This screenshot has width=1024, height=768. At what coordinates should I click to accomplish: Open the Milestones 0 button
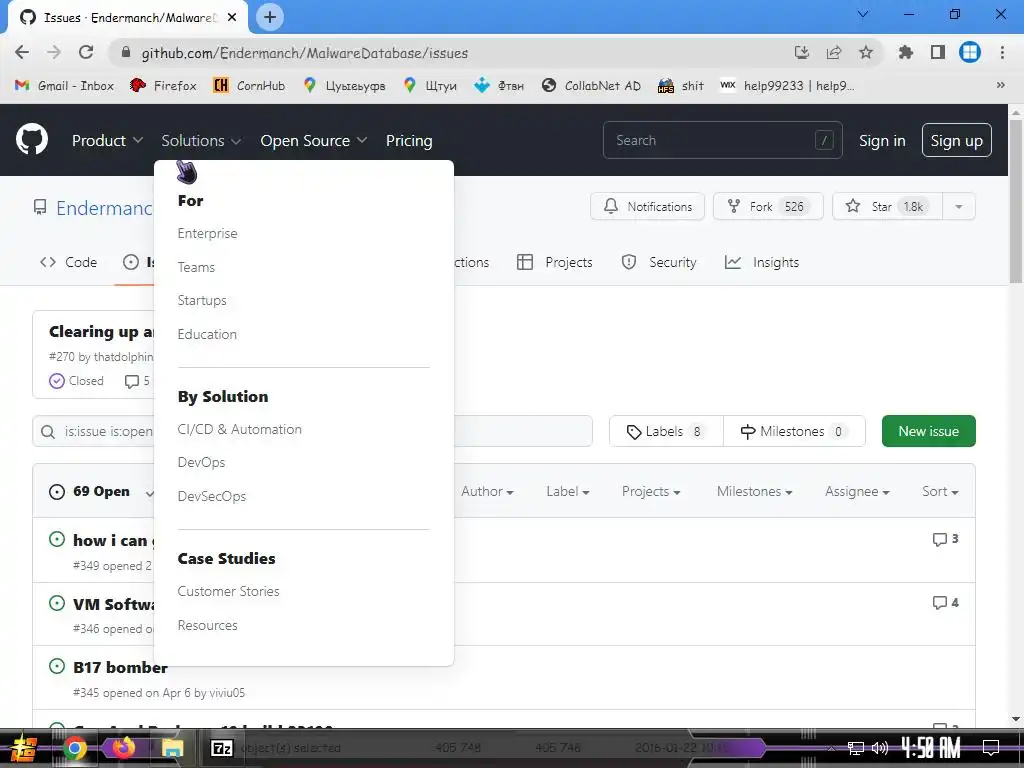pos(794,431)
